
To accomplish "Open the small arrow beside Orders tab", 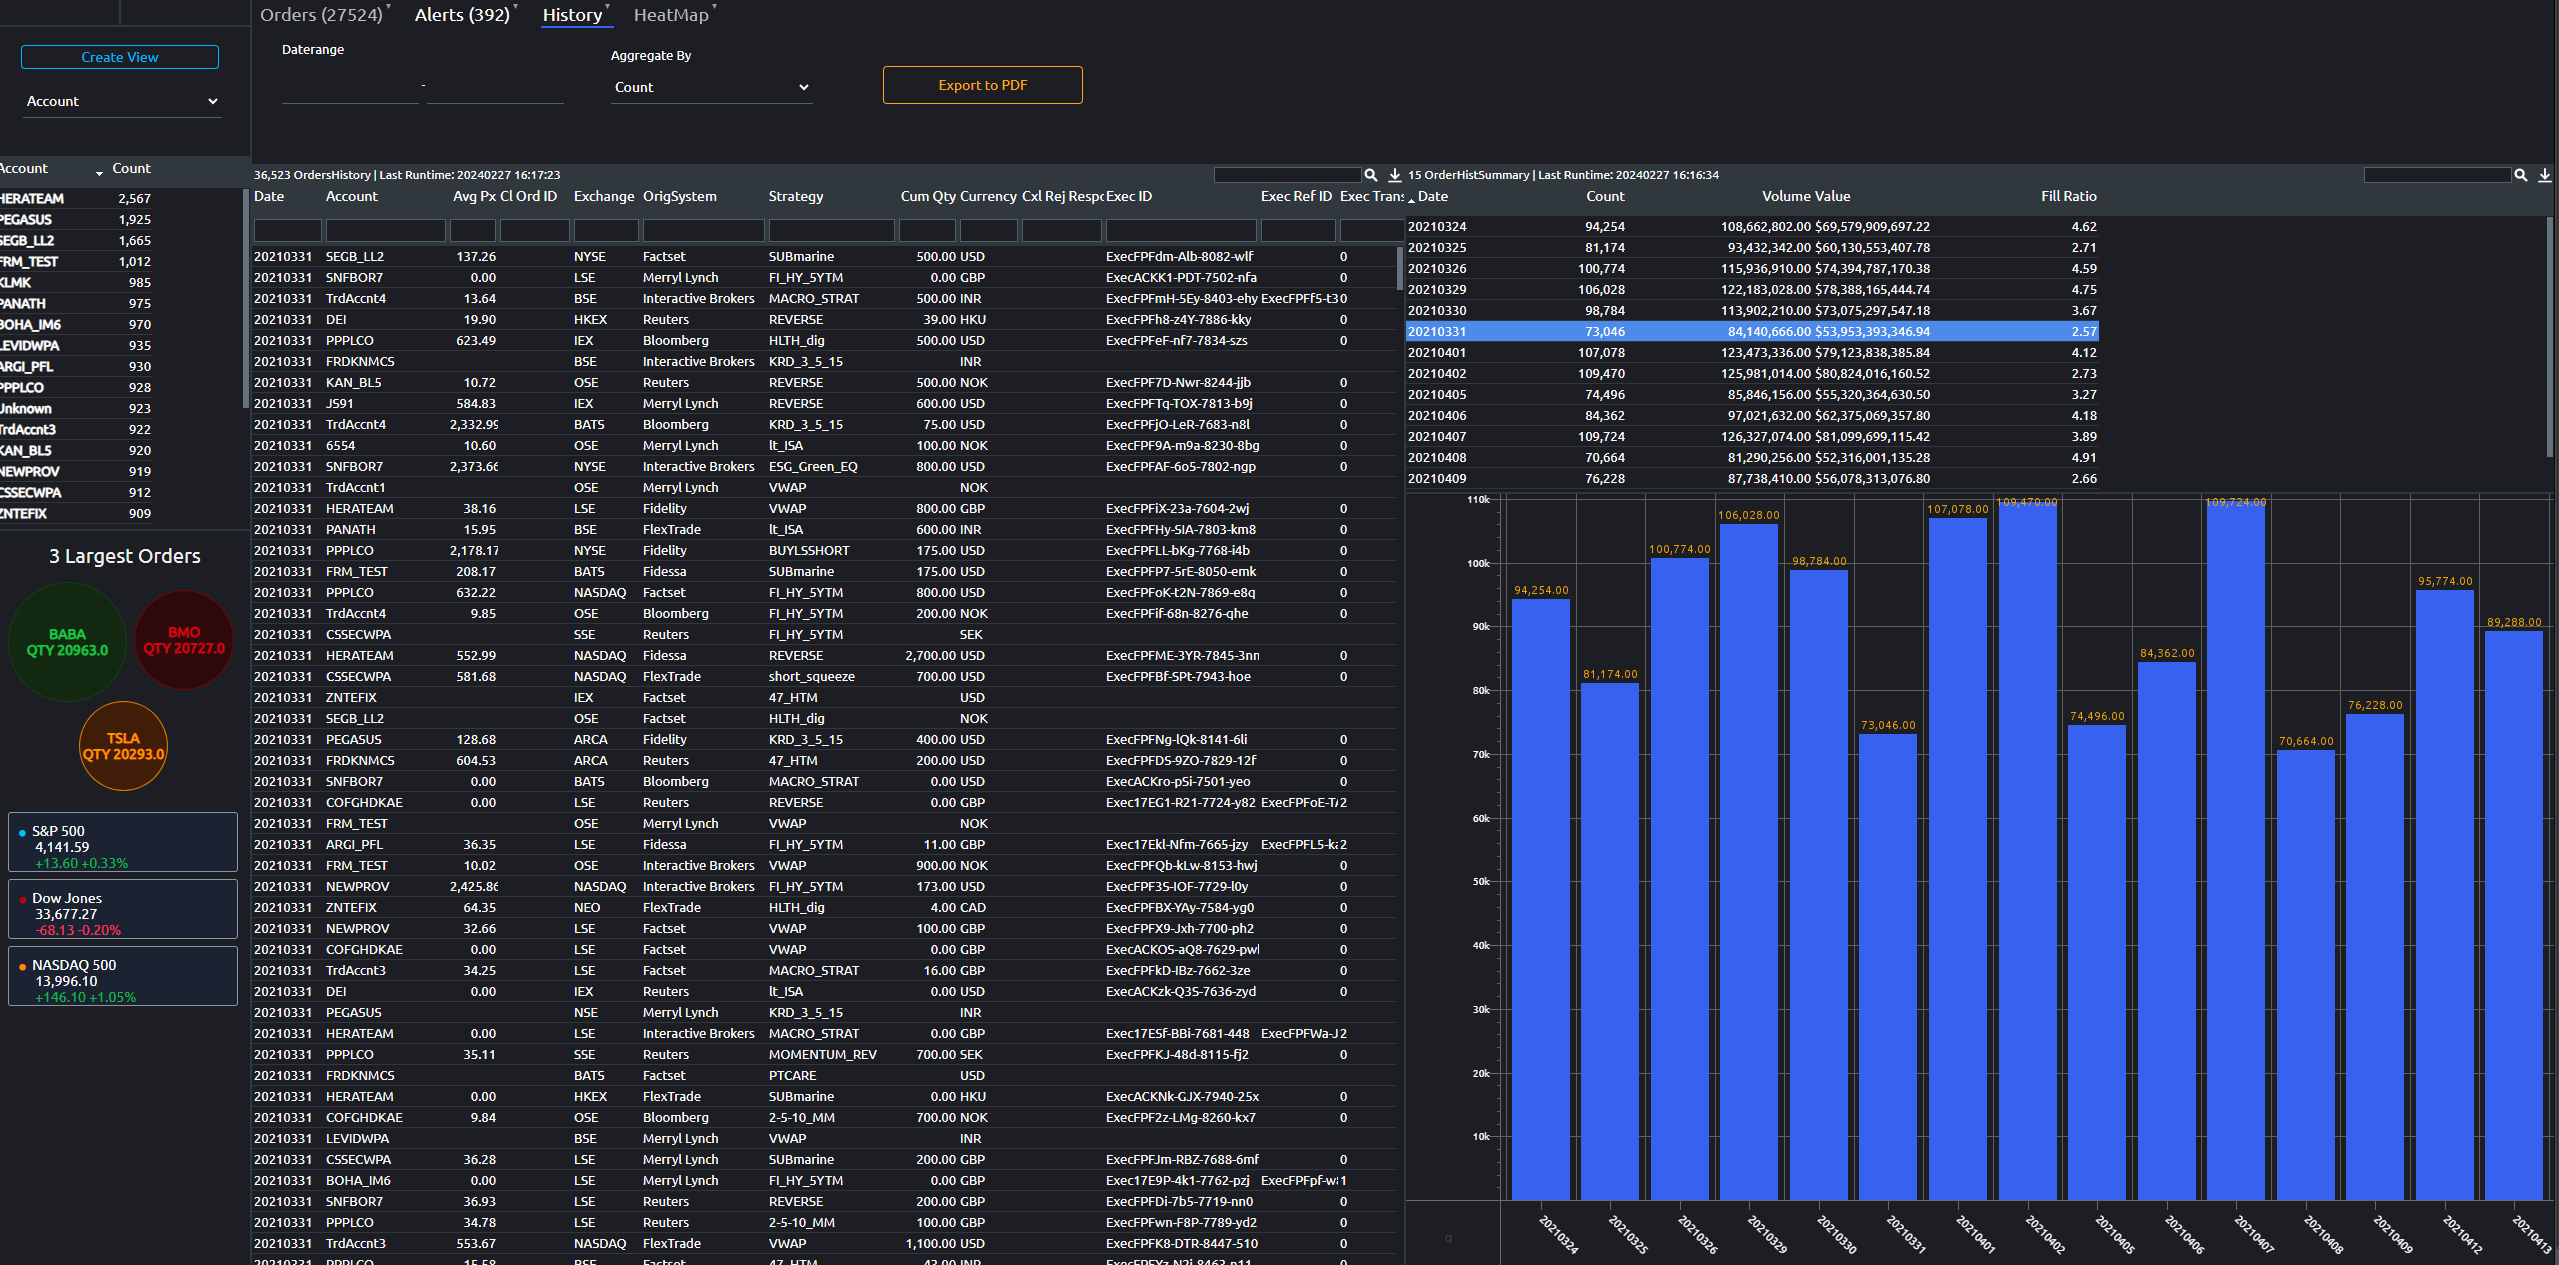I will point(388,7).
